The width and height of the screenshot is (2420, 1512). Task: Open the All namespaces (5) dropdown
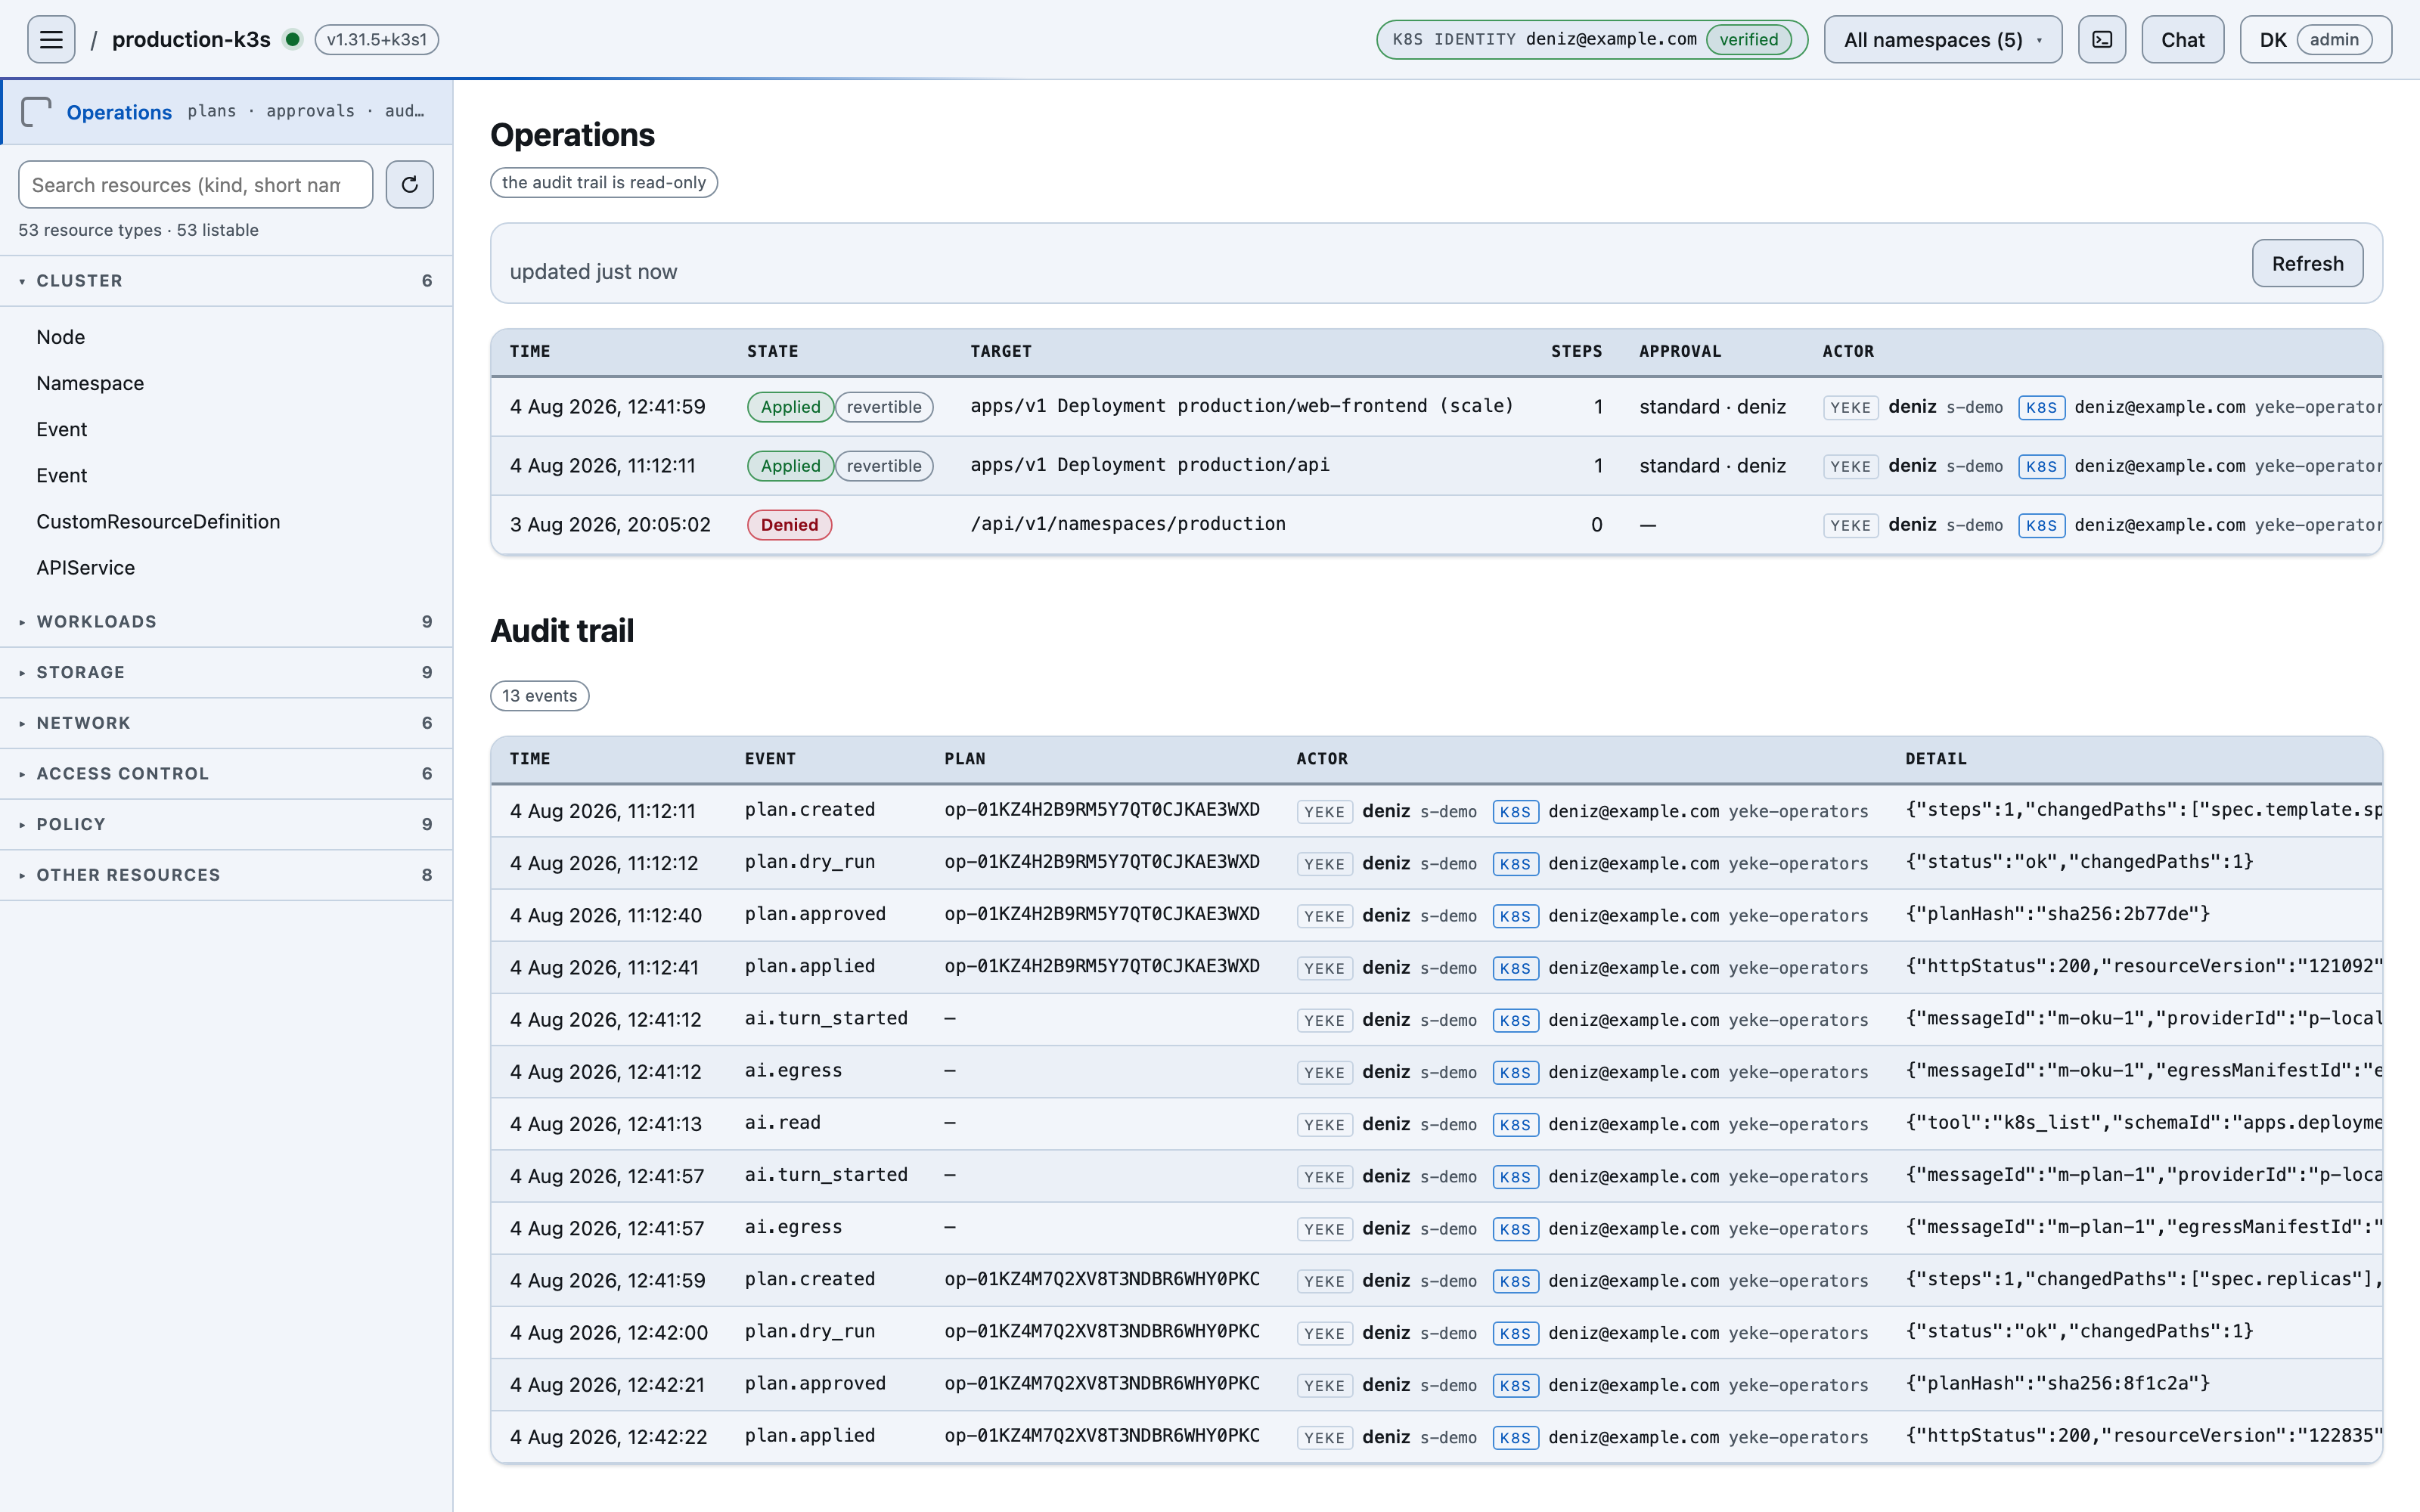(x=1943, y=40)
